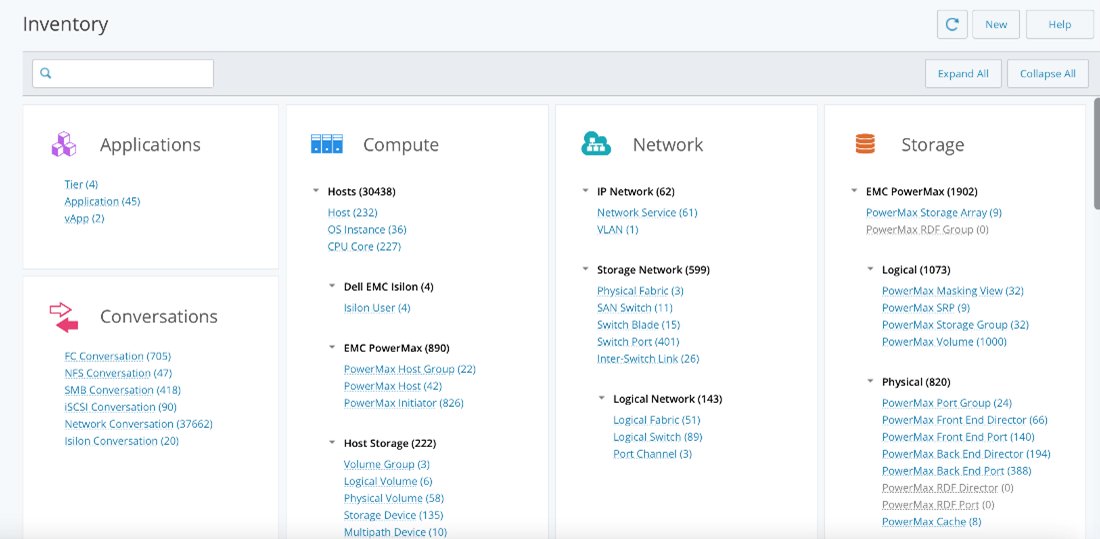Viewport: 1100px width, 539px height.
Task: Open PowerMax Port Group (24) link
Action: click(x=946, y=403)
